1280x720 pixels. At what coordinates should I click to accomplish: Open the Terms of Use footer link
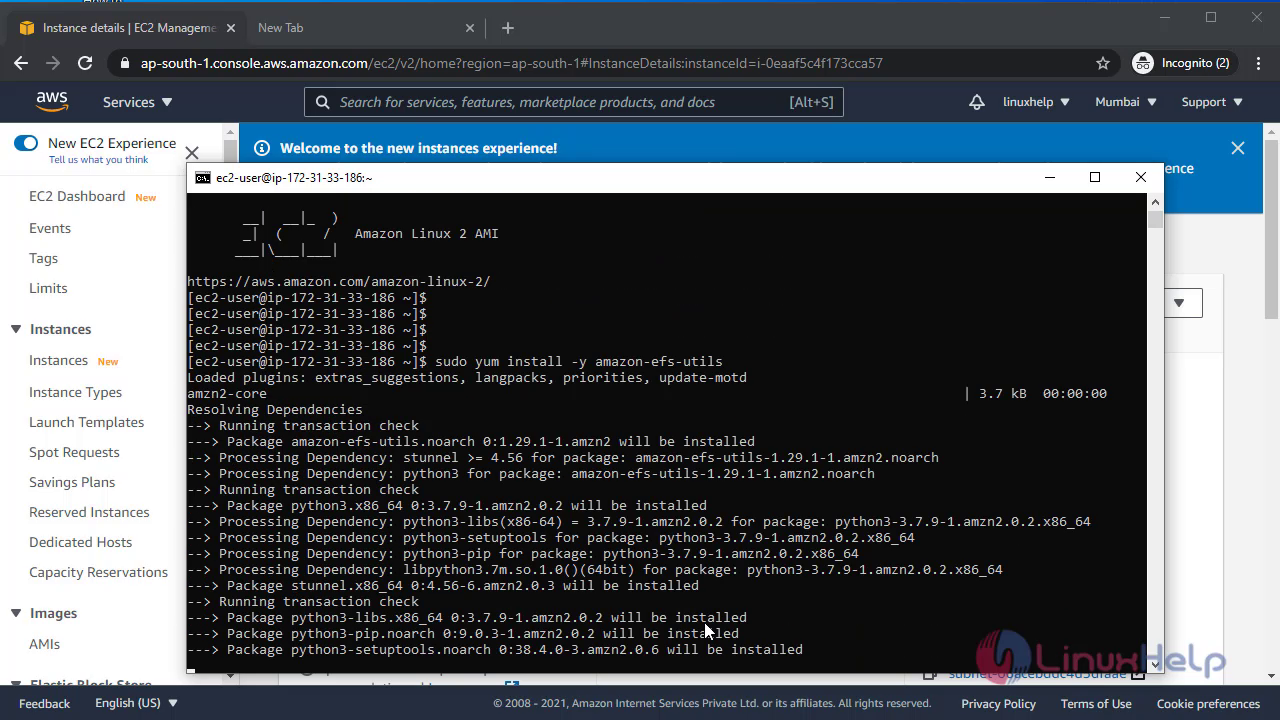tap(1096, 703)
